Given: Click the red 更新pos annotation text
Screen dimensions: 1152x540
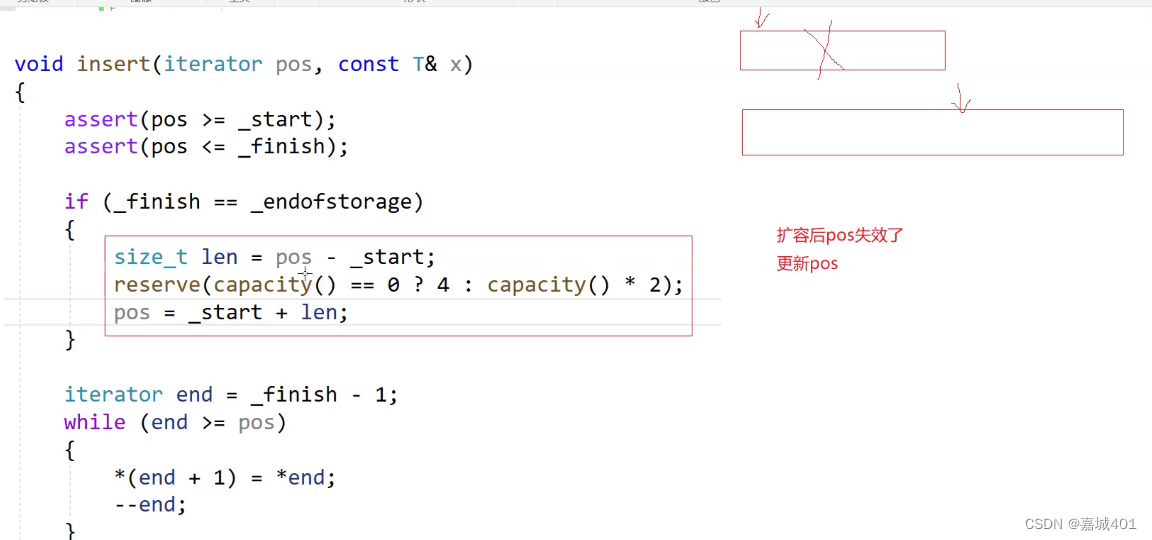Looking at the screenshot, I should coord(807,264).
